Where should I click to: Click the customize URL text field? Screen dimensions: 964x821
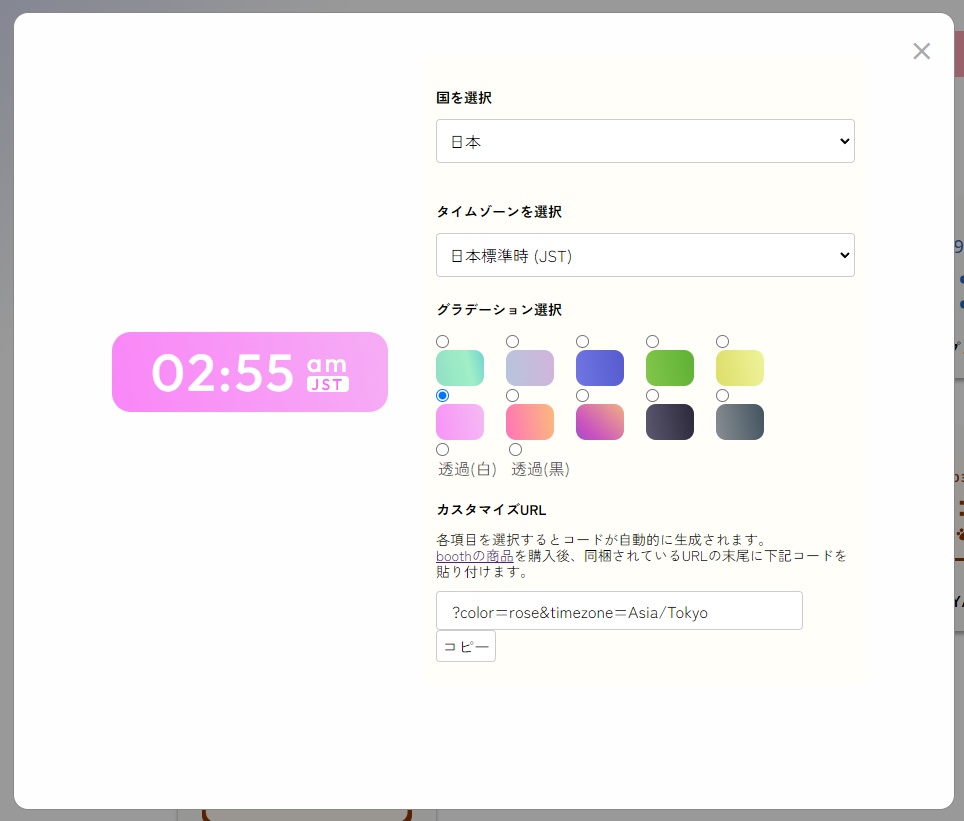(x=618, y=610)
